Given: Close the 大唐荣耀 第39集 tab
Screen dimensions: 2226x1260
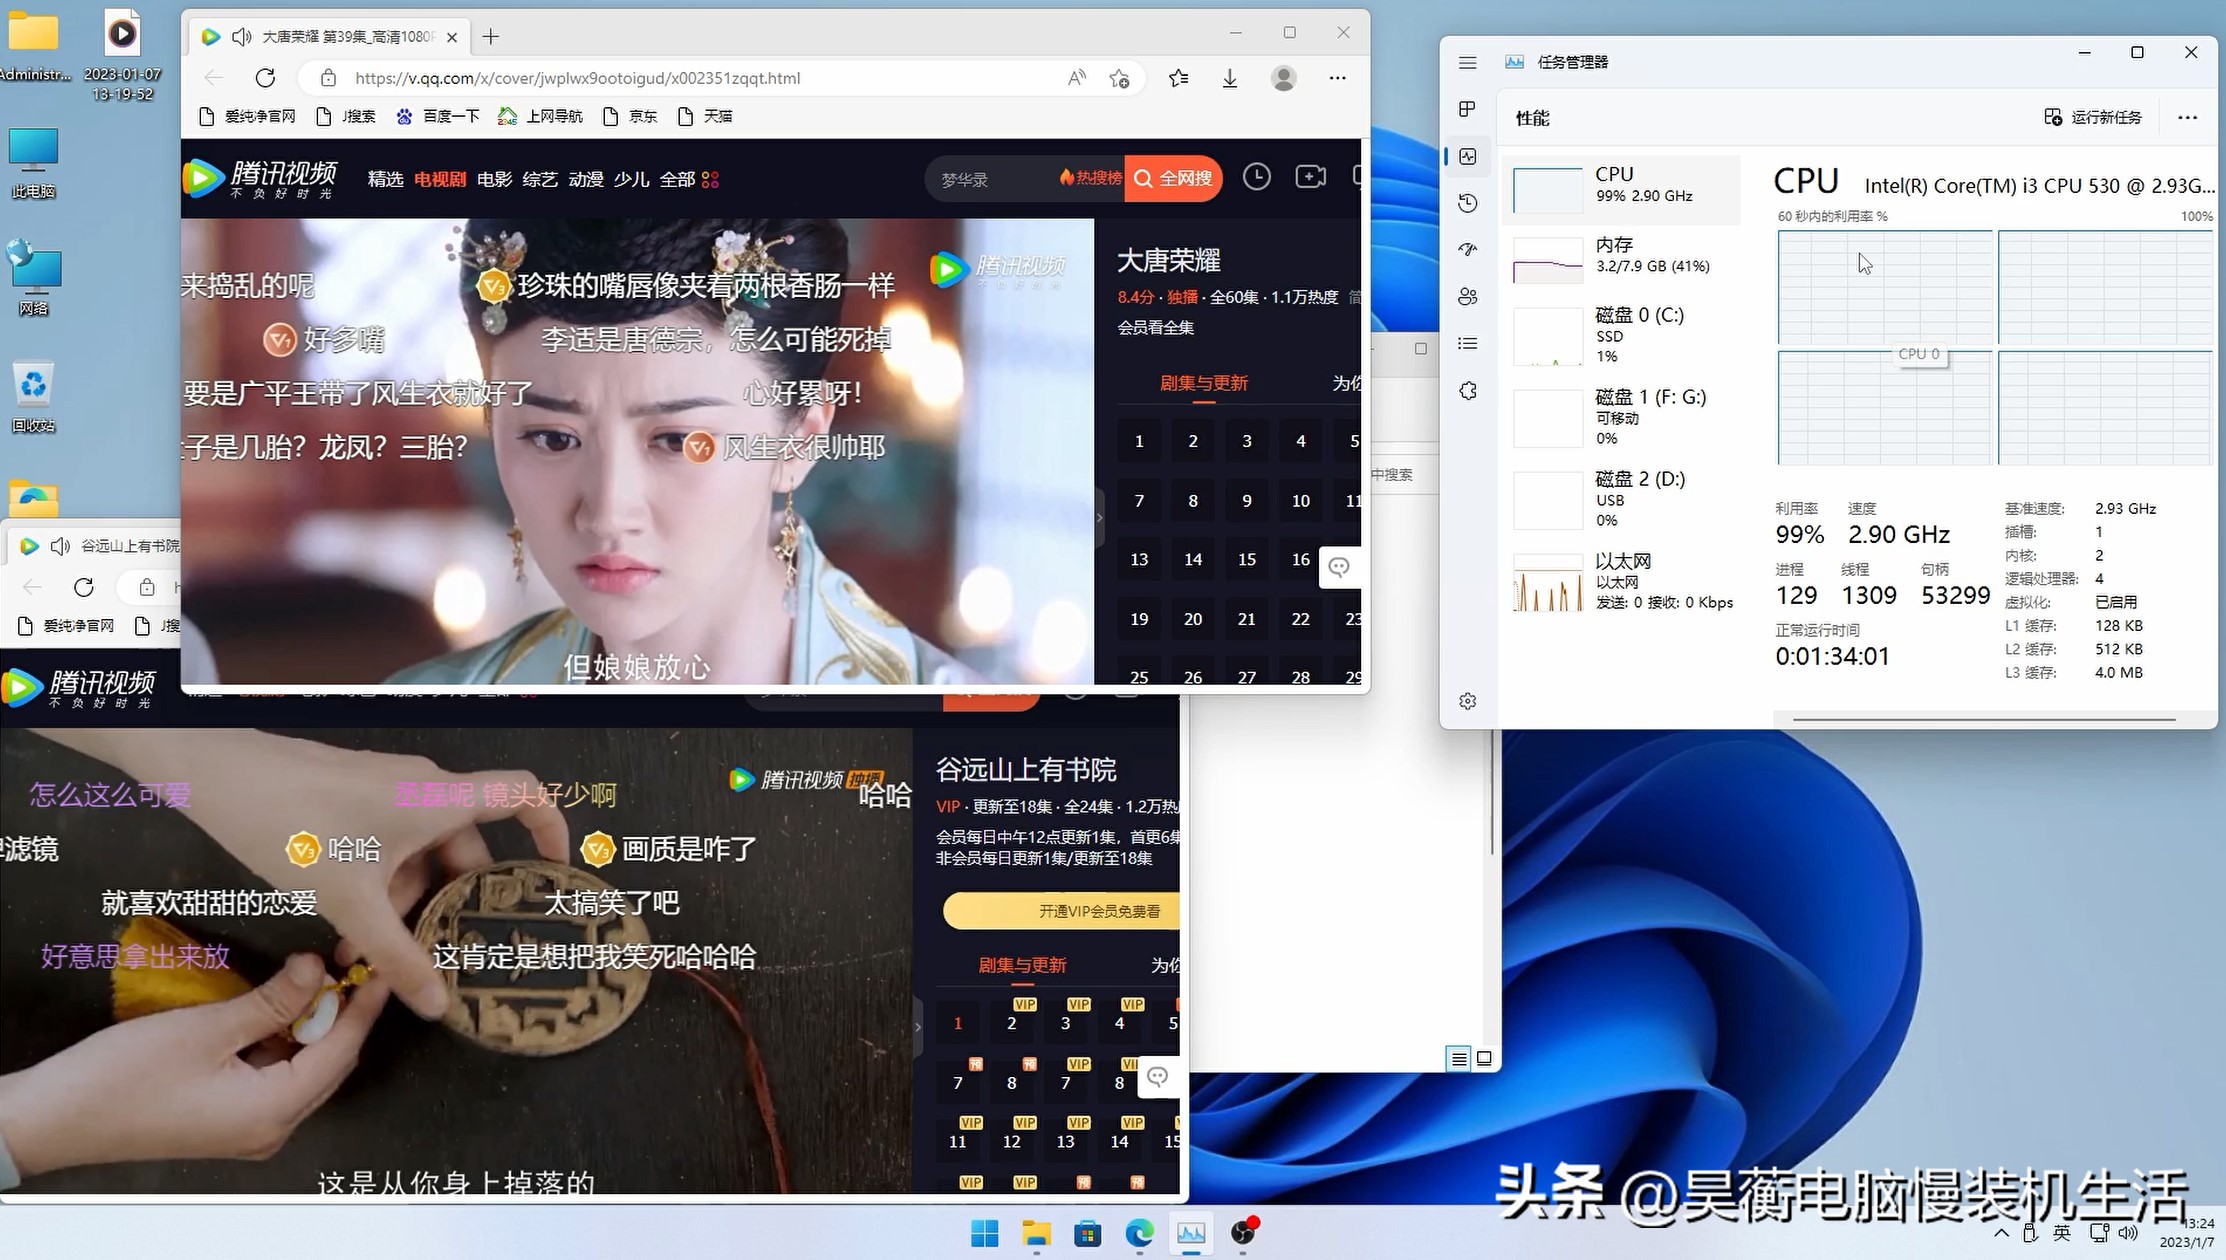Looking at the screenshot, I should 452,37.
